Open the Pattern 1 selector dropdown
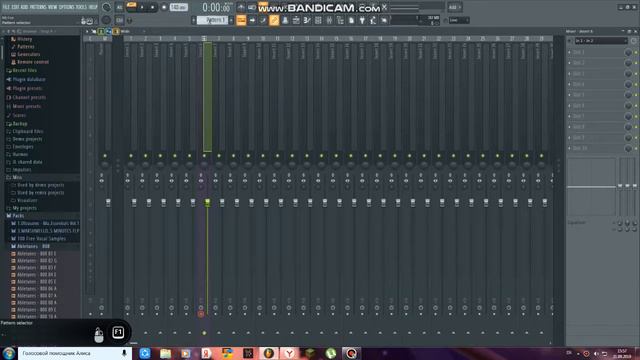 click(212, 20)
